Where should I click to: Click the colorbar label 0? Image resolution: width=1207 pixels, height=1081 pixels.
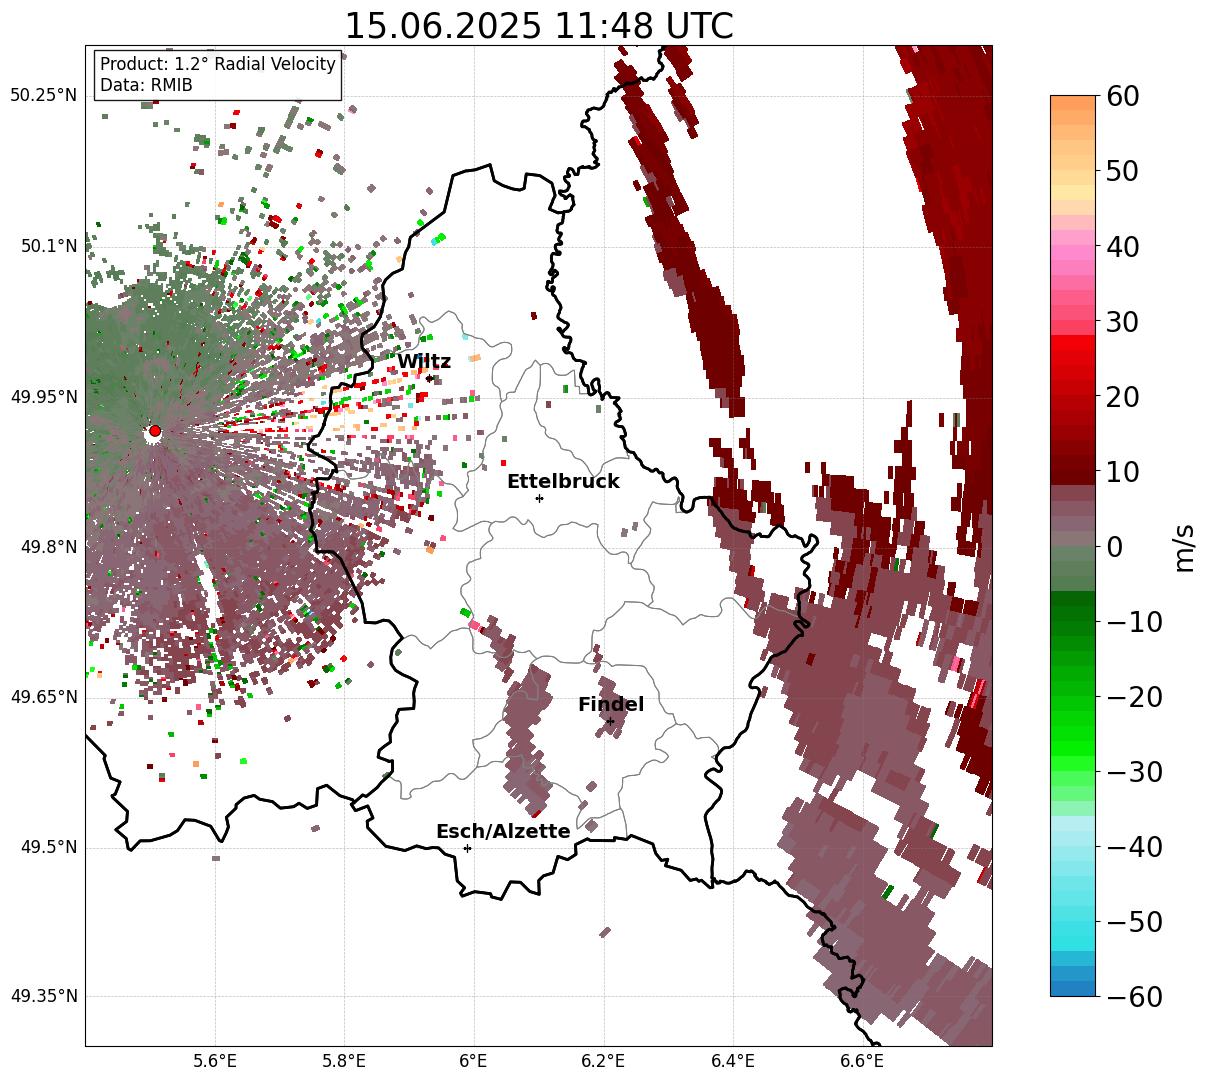pyautogui.click(x=1114, y=546)
